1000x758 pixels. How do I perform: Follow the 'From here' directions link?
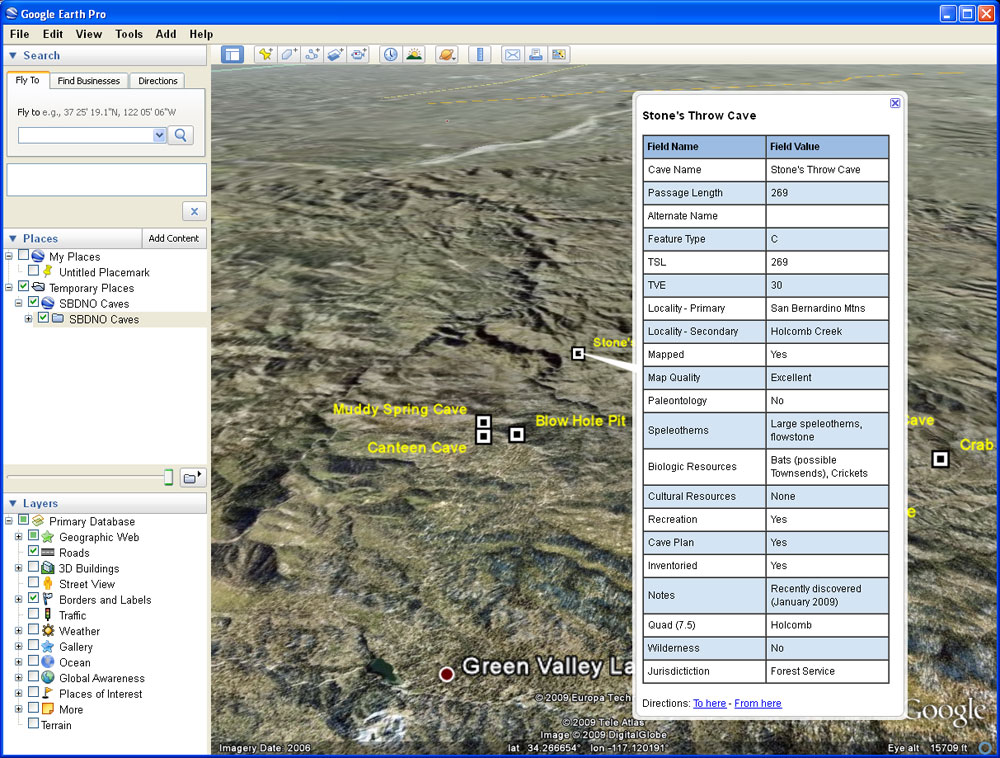758,703
